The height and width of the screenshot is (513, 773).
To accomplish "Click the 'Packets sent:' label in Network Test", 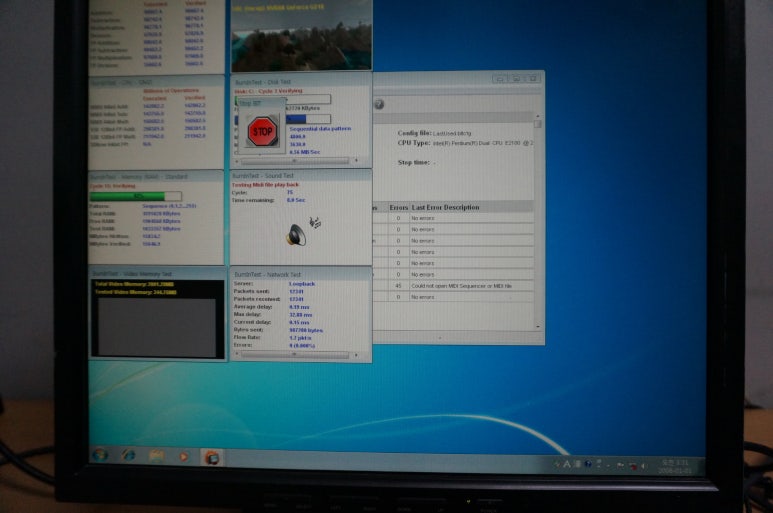I will tap(251, 291).
